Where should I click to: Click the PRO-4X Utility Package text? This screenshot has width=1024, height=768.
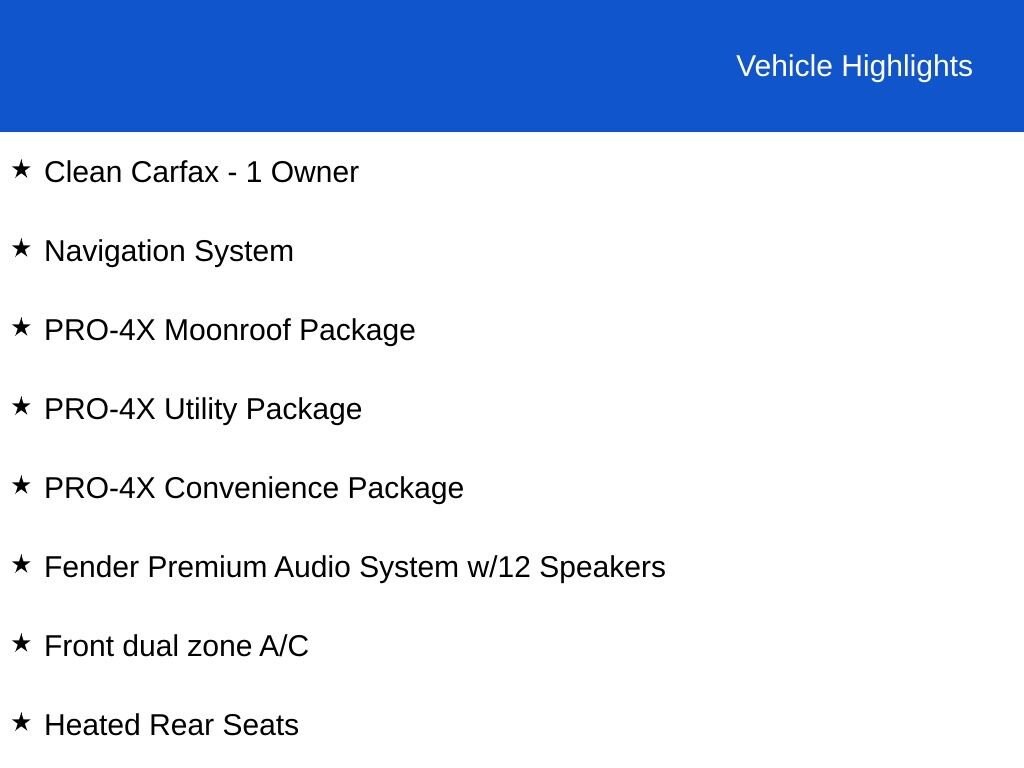point(203,409)
